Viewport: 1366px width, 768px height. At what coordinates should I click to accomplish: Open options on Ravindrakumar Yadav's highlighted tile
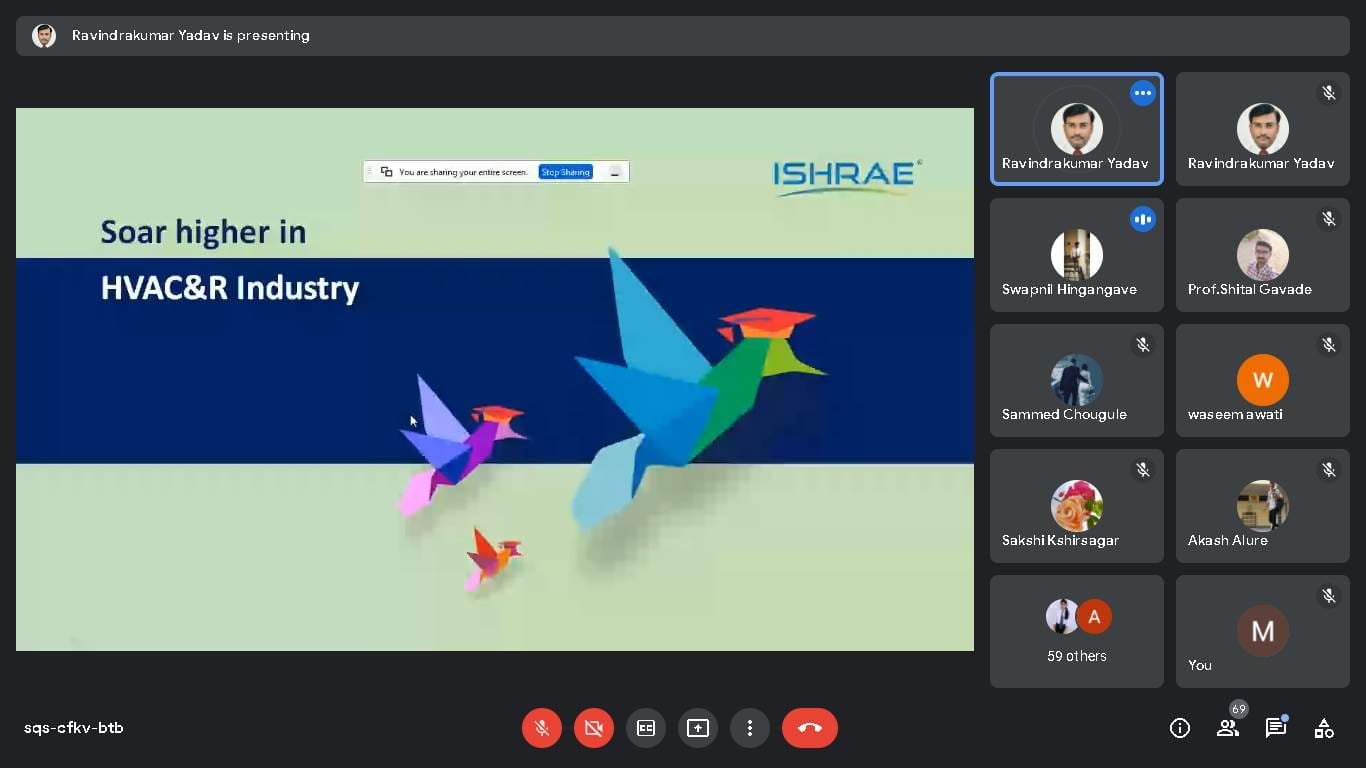pyautogui.click(x=1142, y=93)
